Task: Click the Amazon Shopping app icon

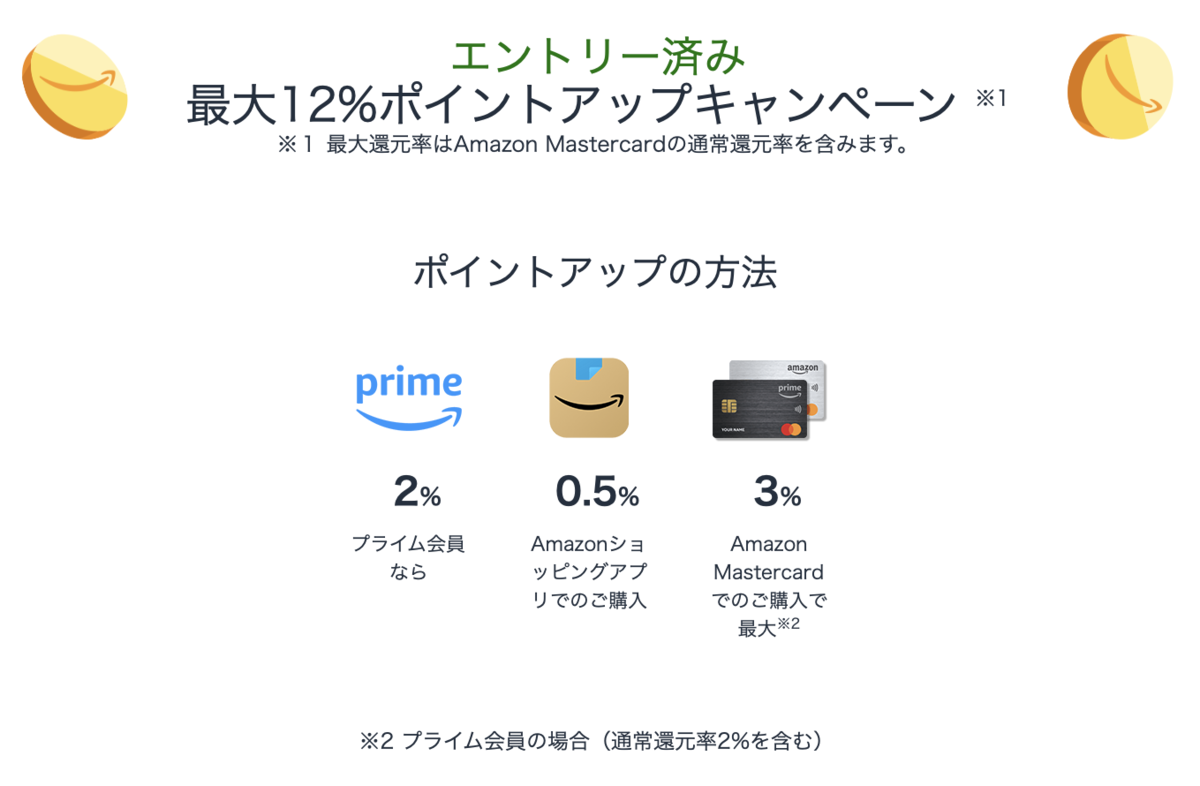Action: 589,398
